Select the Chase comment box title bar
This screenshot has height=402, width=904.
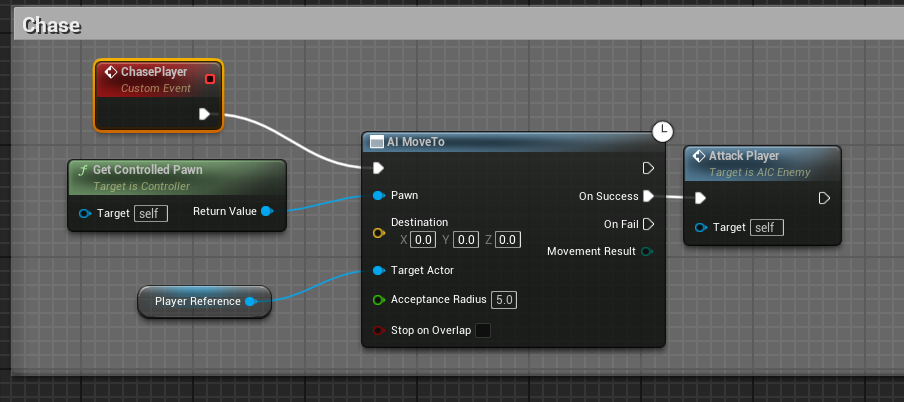click(458, 25)
